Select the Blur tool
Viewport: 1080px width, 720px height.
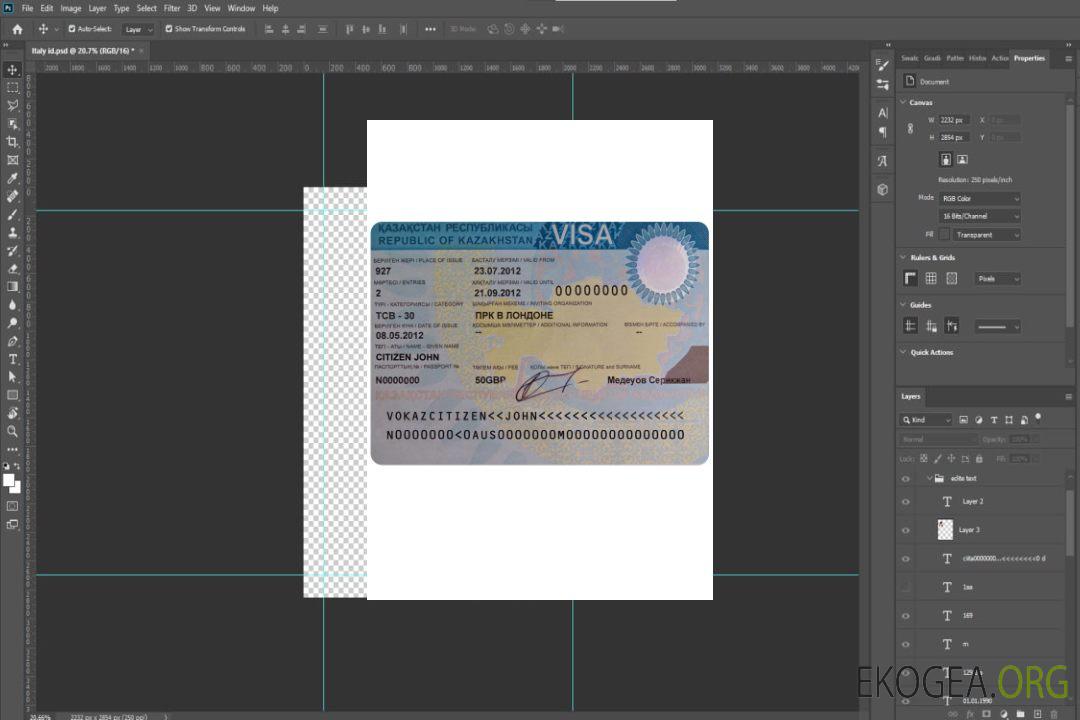tap(12, 305)
